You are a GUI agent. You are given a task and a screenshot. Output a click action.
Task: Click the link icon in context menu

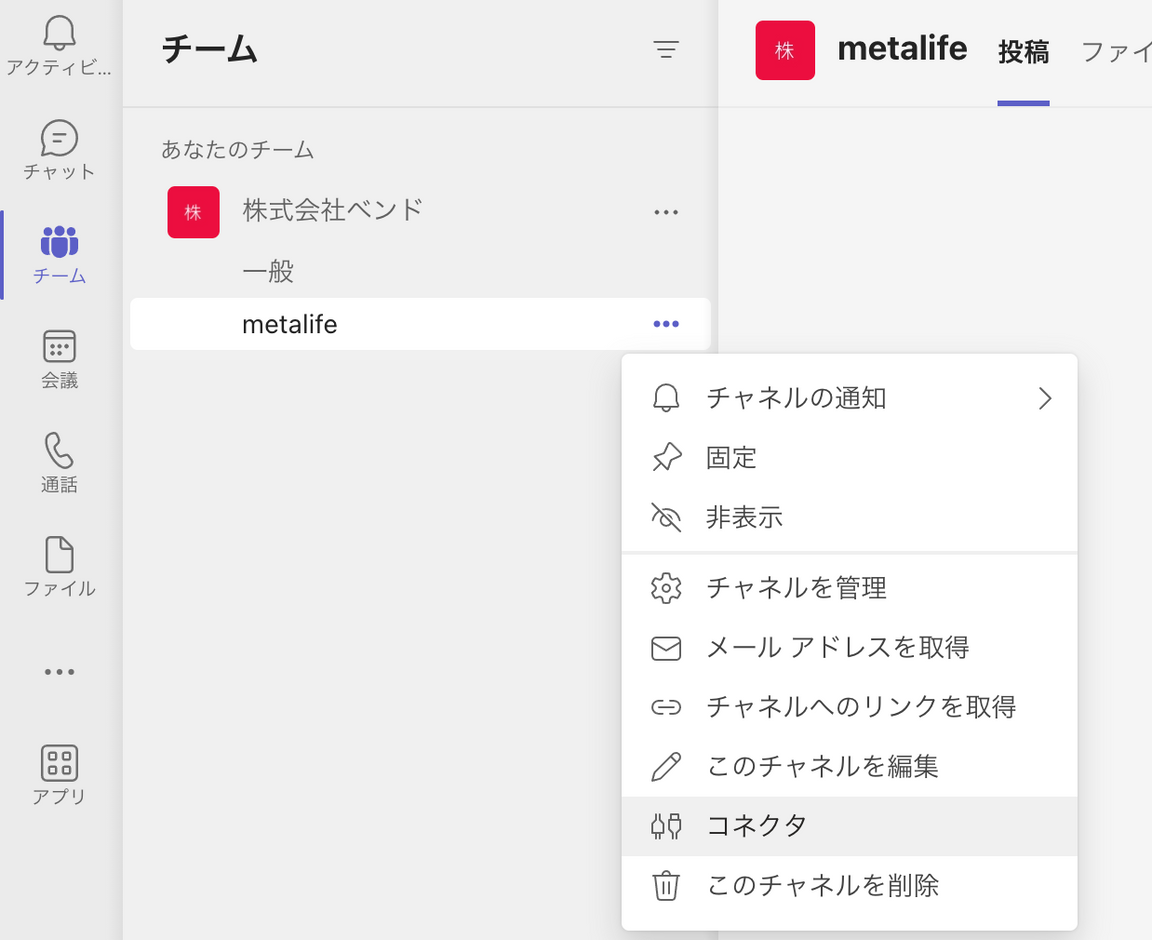tap(666, 707)
